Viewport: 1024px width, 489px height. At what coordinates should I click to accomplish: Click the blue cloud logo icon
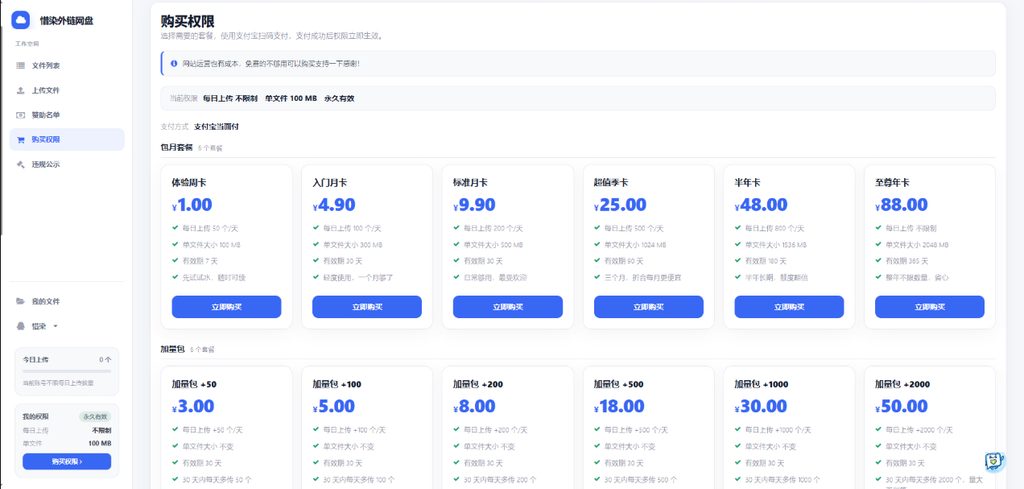pyautogui.click(x=21, y=20)
